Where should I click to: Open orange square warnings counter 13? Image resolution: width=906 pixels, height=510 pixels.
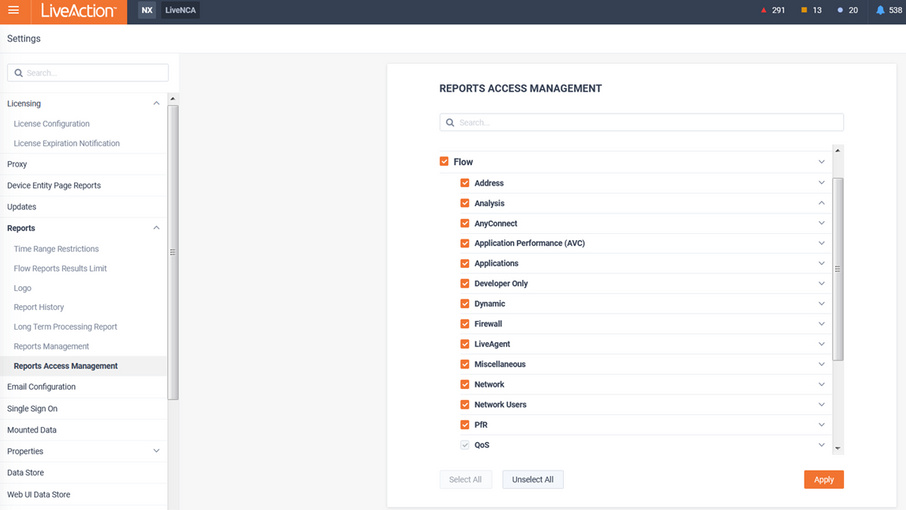[811, 10]
